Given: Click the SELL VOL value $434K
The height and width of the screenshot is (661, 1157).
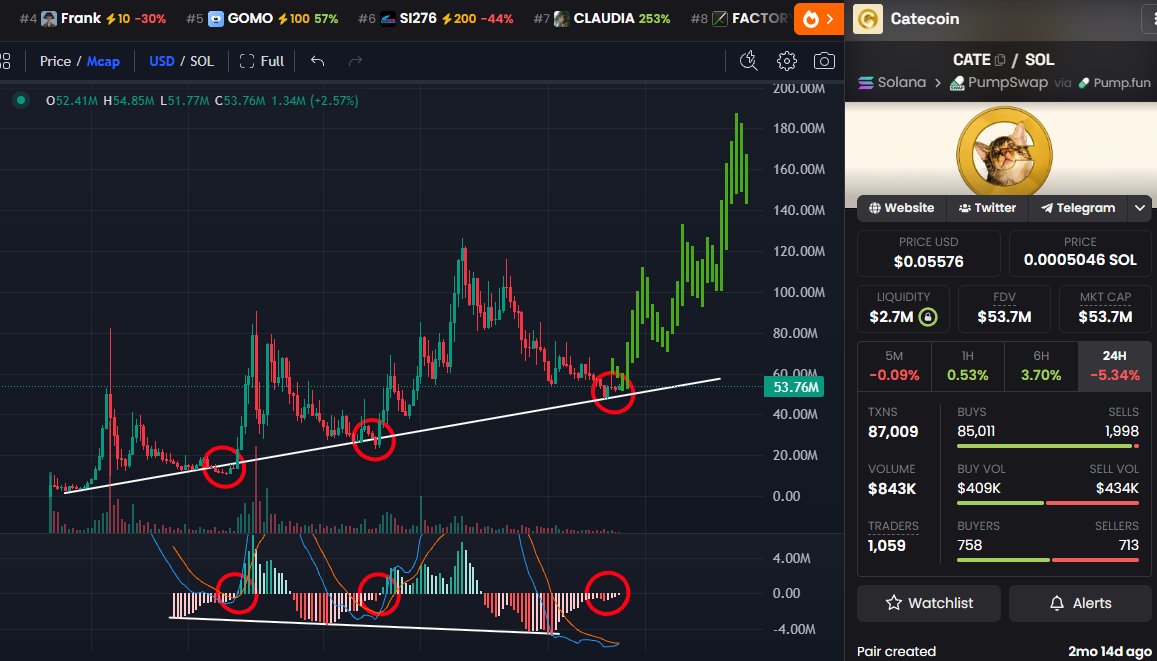Looking at the screenshot, I should 1117,488.
